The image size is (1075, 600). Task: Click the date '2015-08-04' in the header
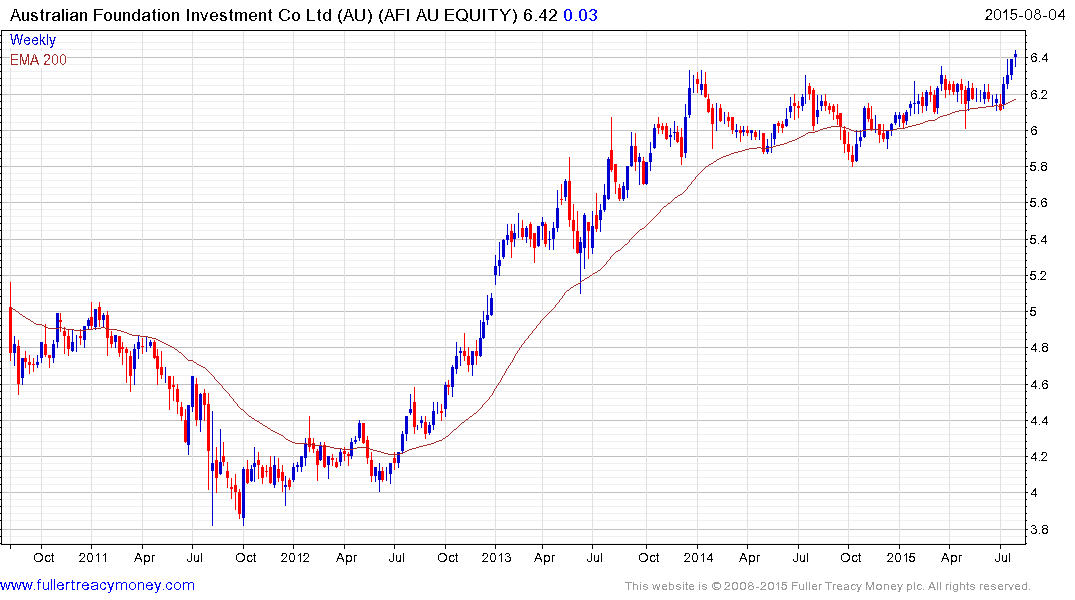(1025, 15)
